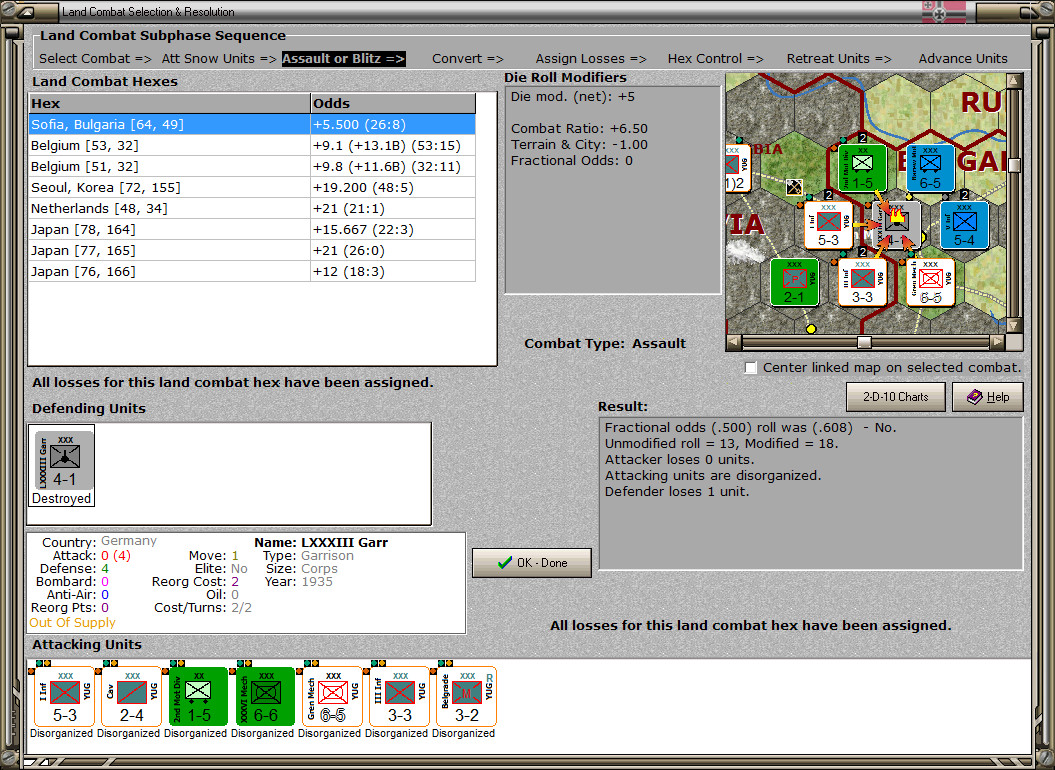The width and height of the screenshot is (1055, 770).
Task: Toggle center linked map on selected combat
Action: 751,368
